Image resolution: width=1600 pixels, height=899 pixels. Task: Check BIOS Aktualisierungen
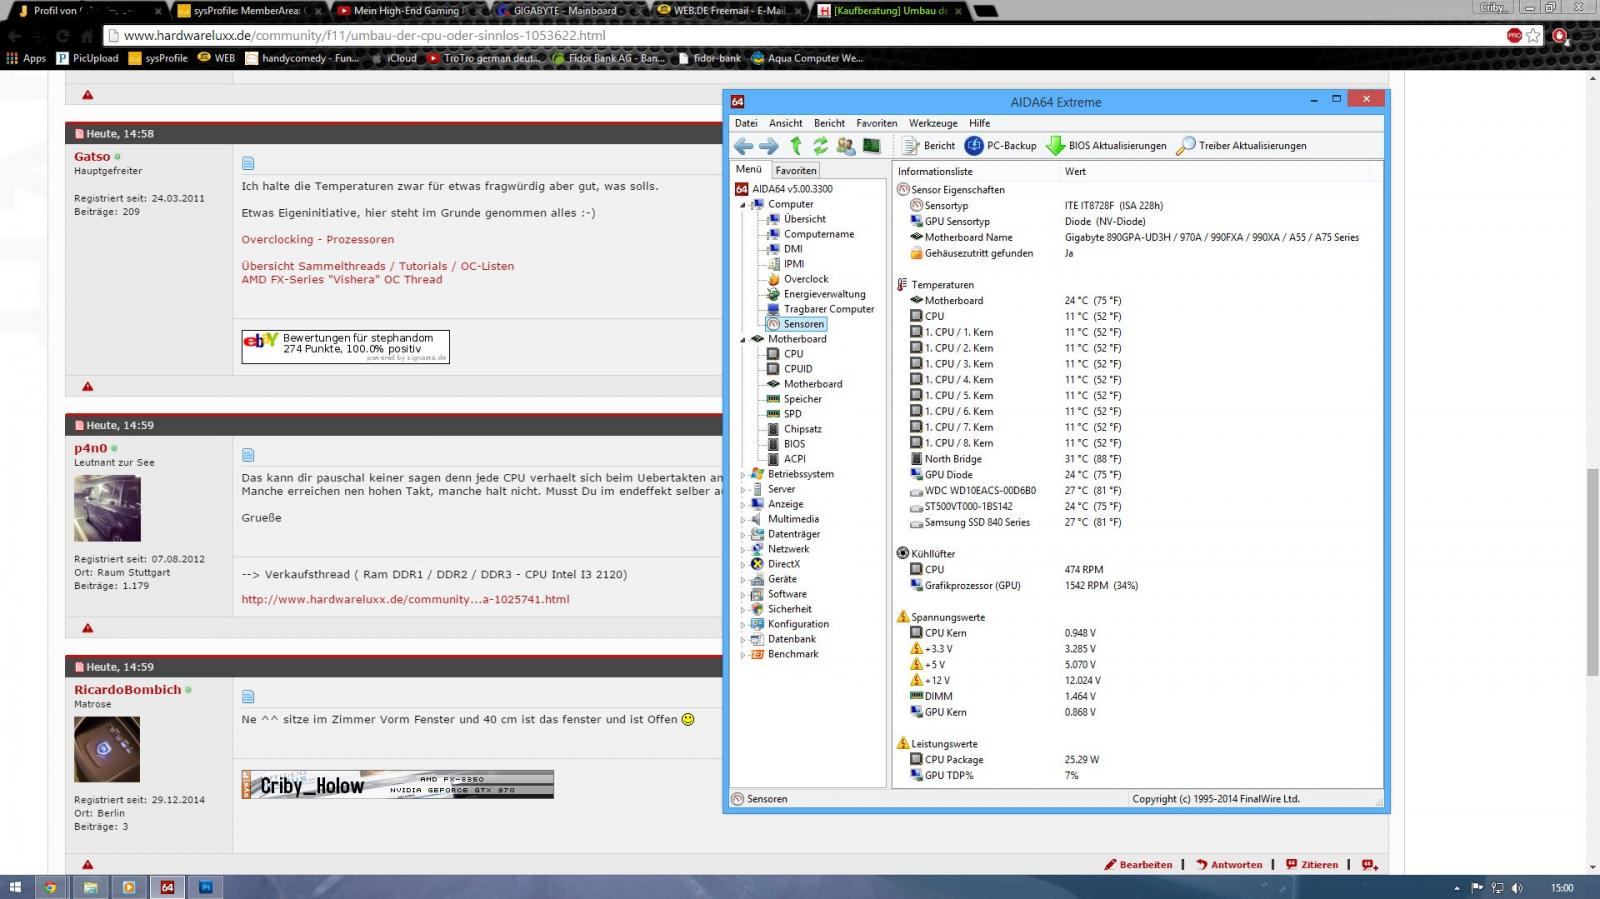(x=1107, y=146)
